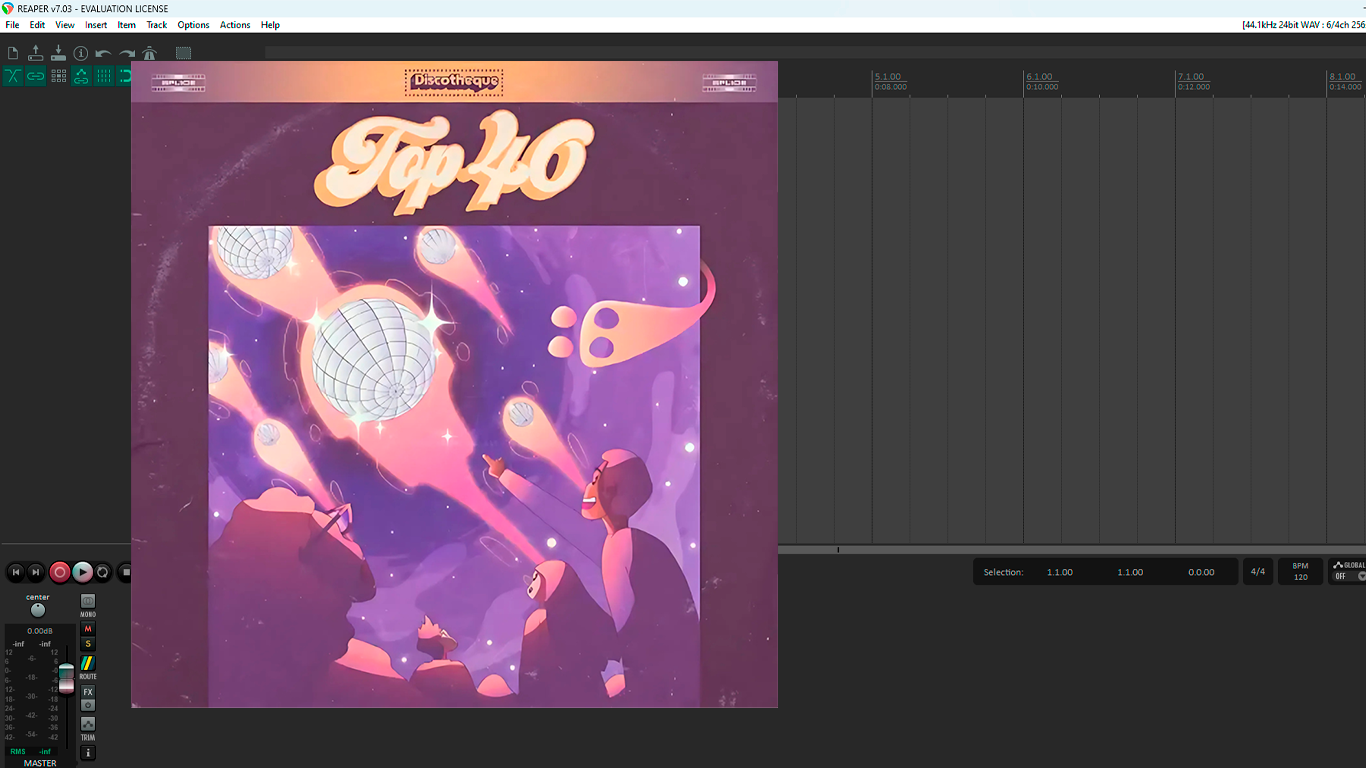Click the Discotheque label on the artwork
1366x768 pixels.
[454, 81]
